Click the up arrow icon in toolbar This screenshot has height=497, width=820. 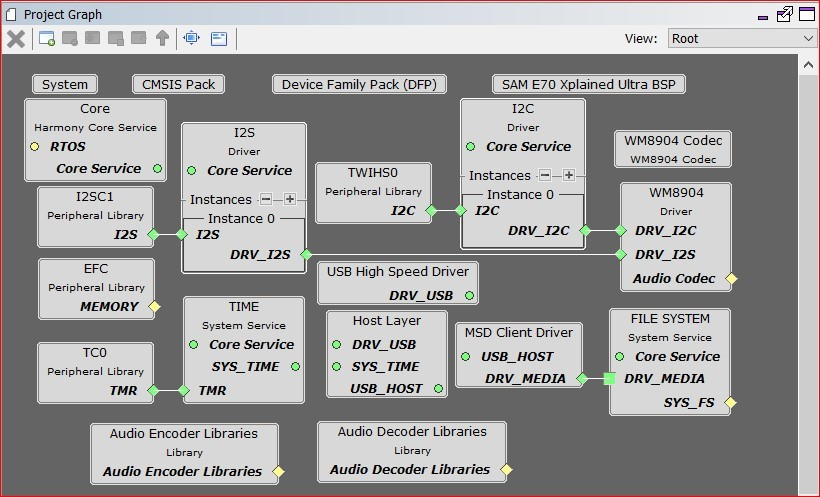tap(161, 39)
